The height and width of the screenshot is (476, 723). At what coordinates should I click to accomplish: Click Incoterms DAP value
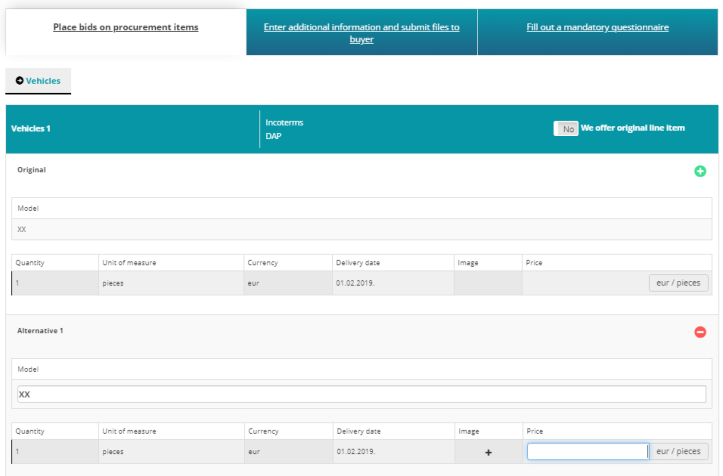273,136
